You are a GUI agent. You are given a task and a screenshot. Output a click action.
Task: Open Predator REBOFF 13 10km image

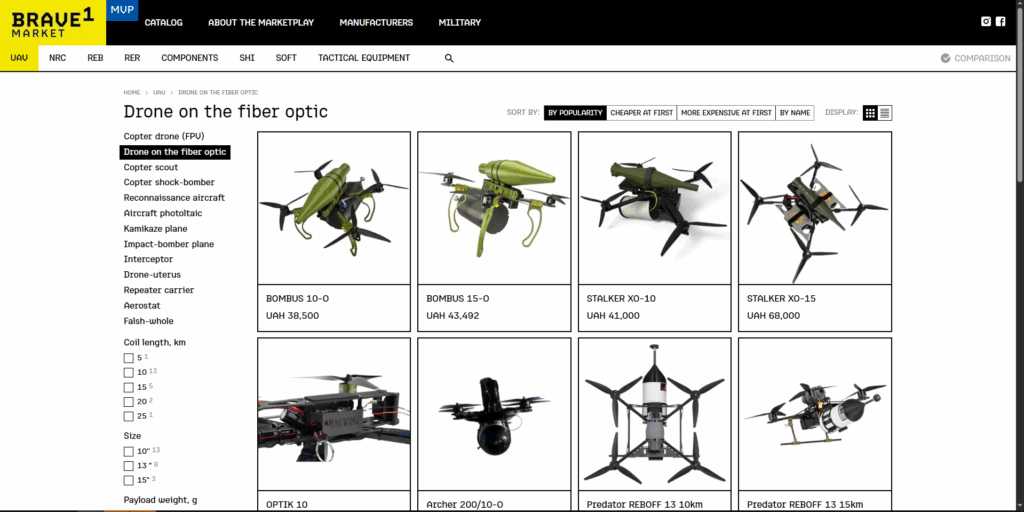654,414
